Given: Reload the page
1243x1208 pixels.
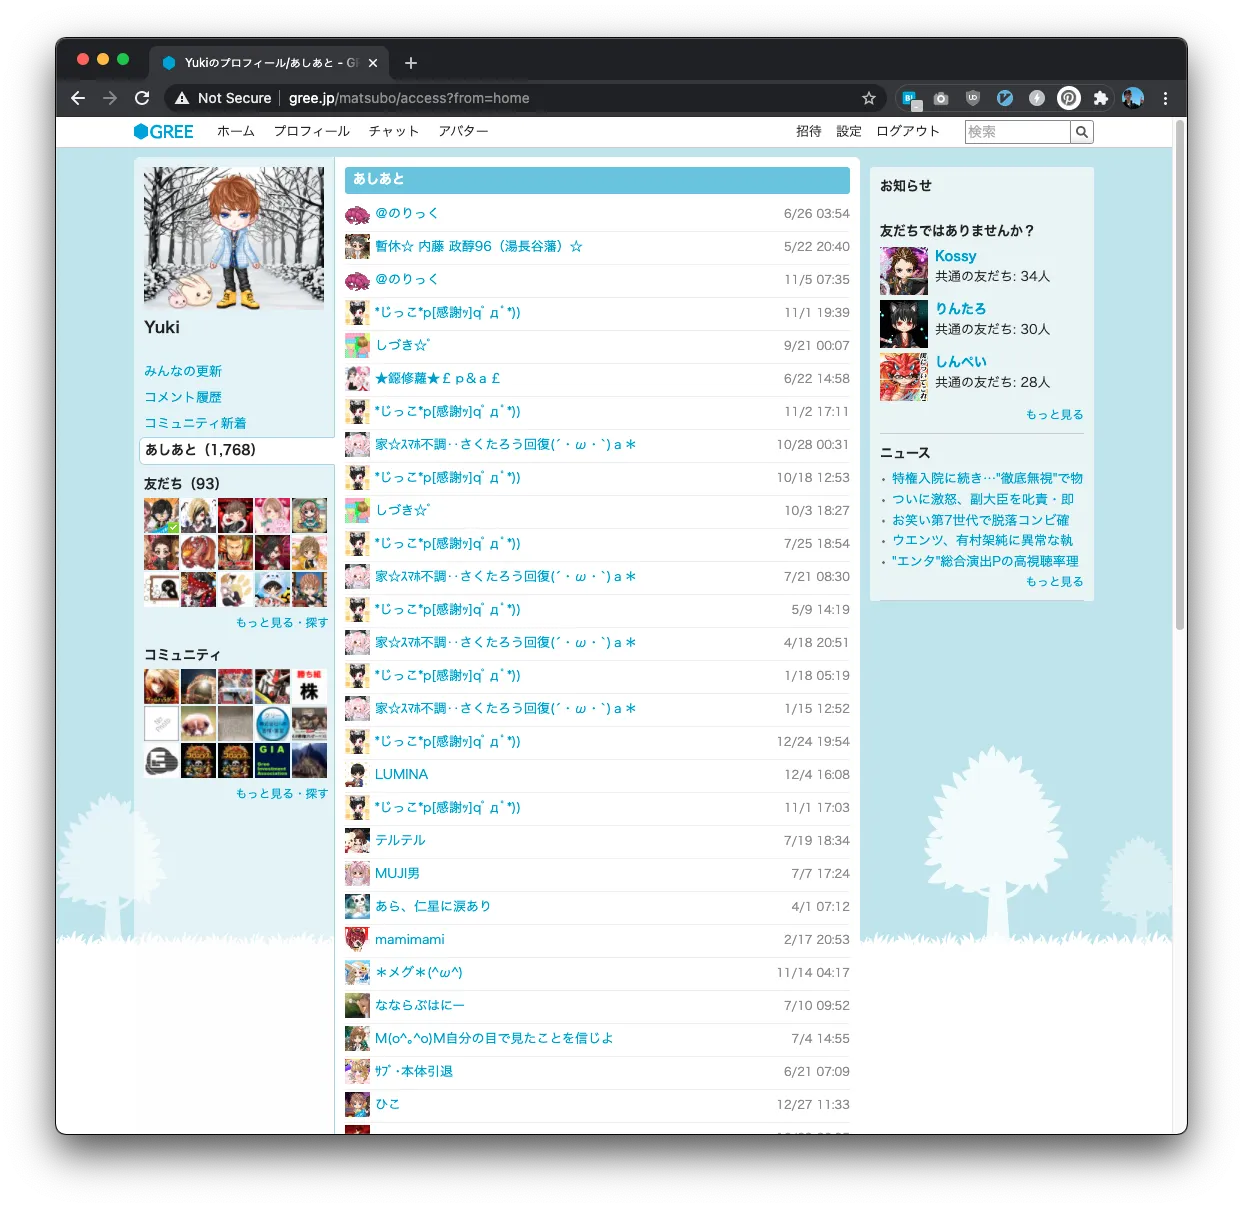Looking at the screenshot, I should point(142,98).
